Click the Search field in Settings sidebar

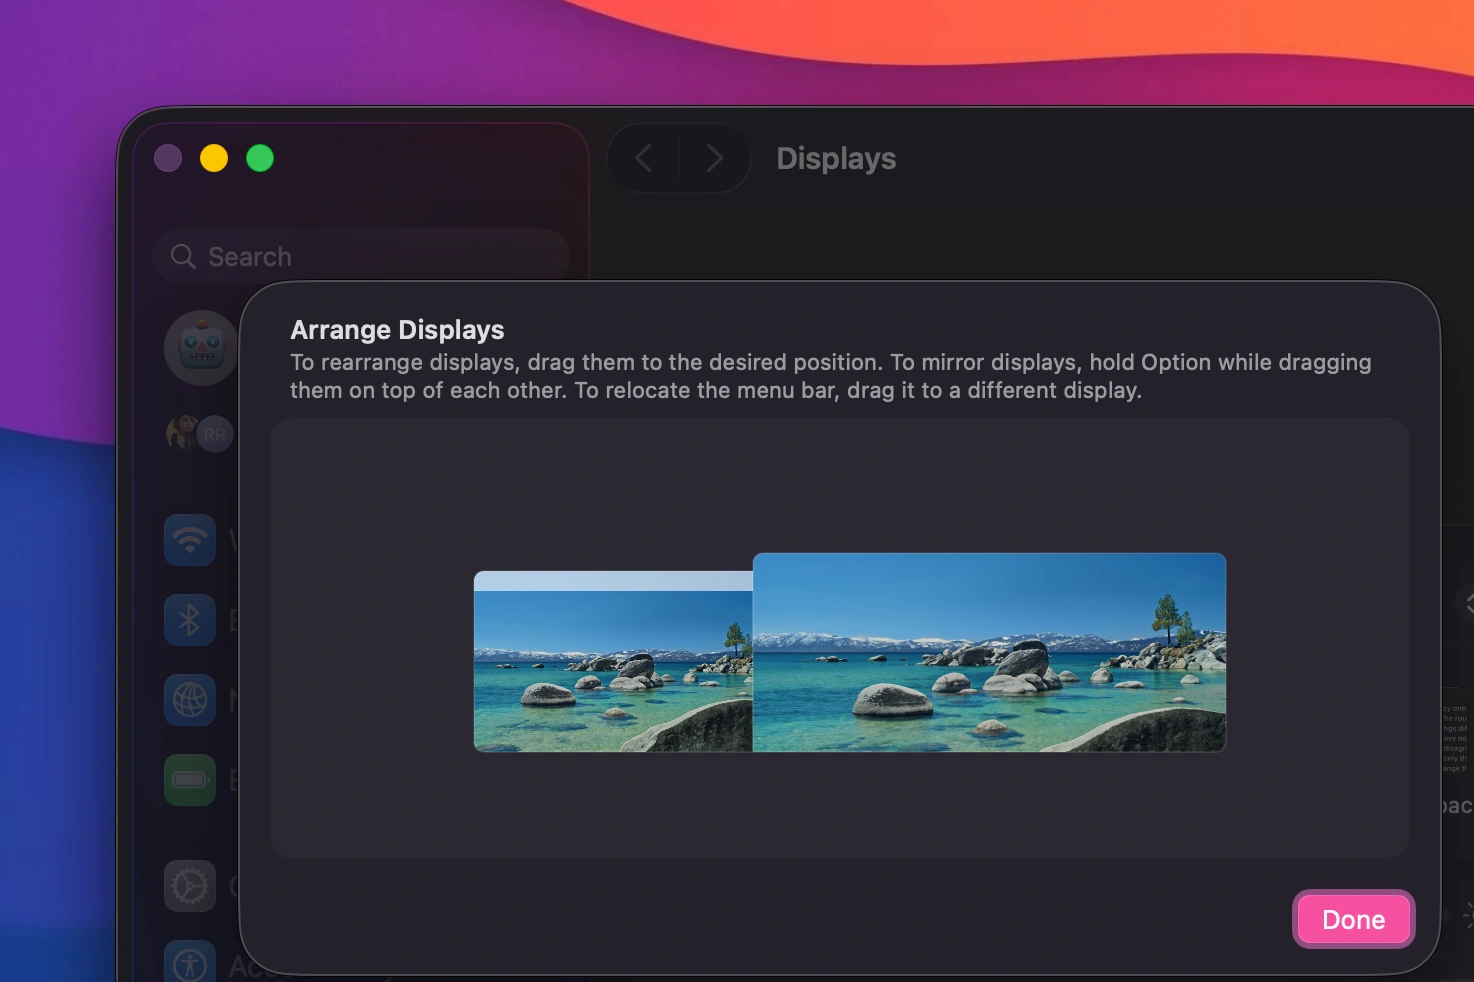point(362,257)
